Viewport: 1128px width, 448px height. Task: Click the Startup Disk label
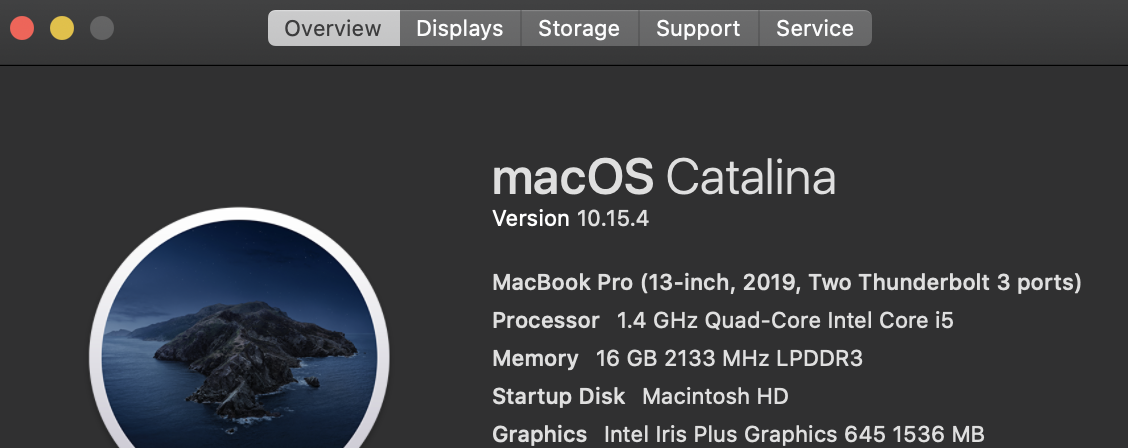[559, 396]
